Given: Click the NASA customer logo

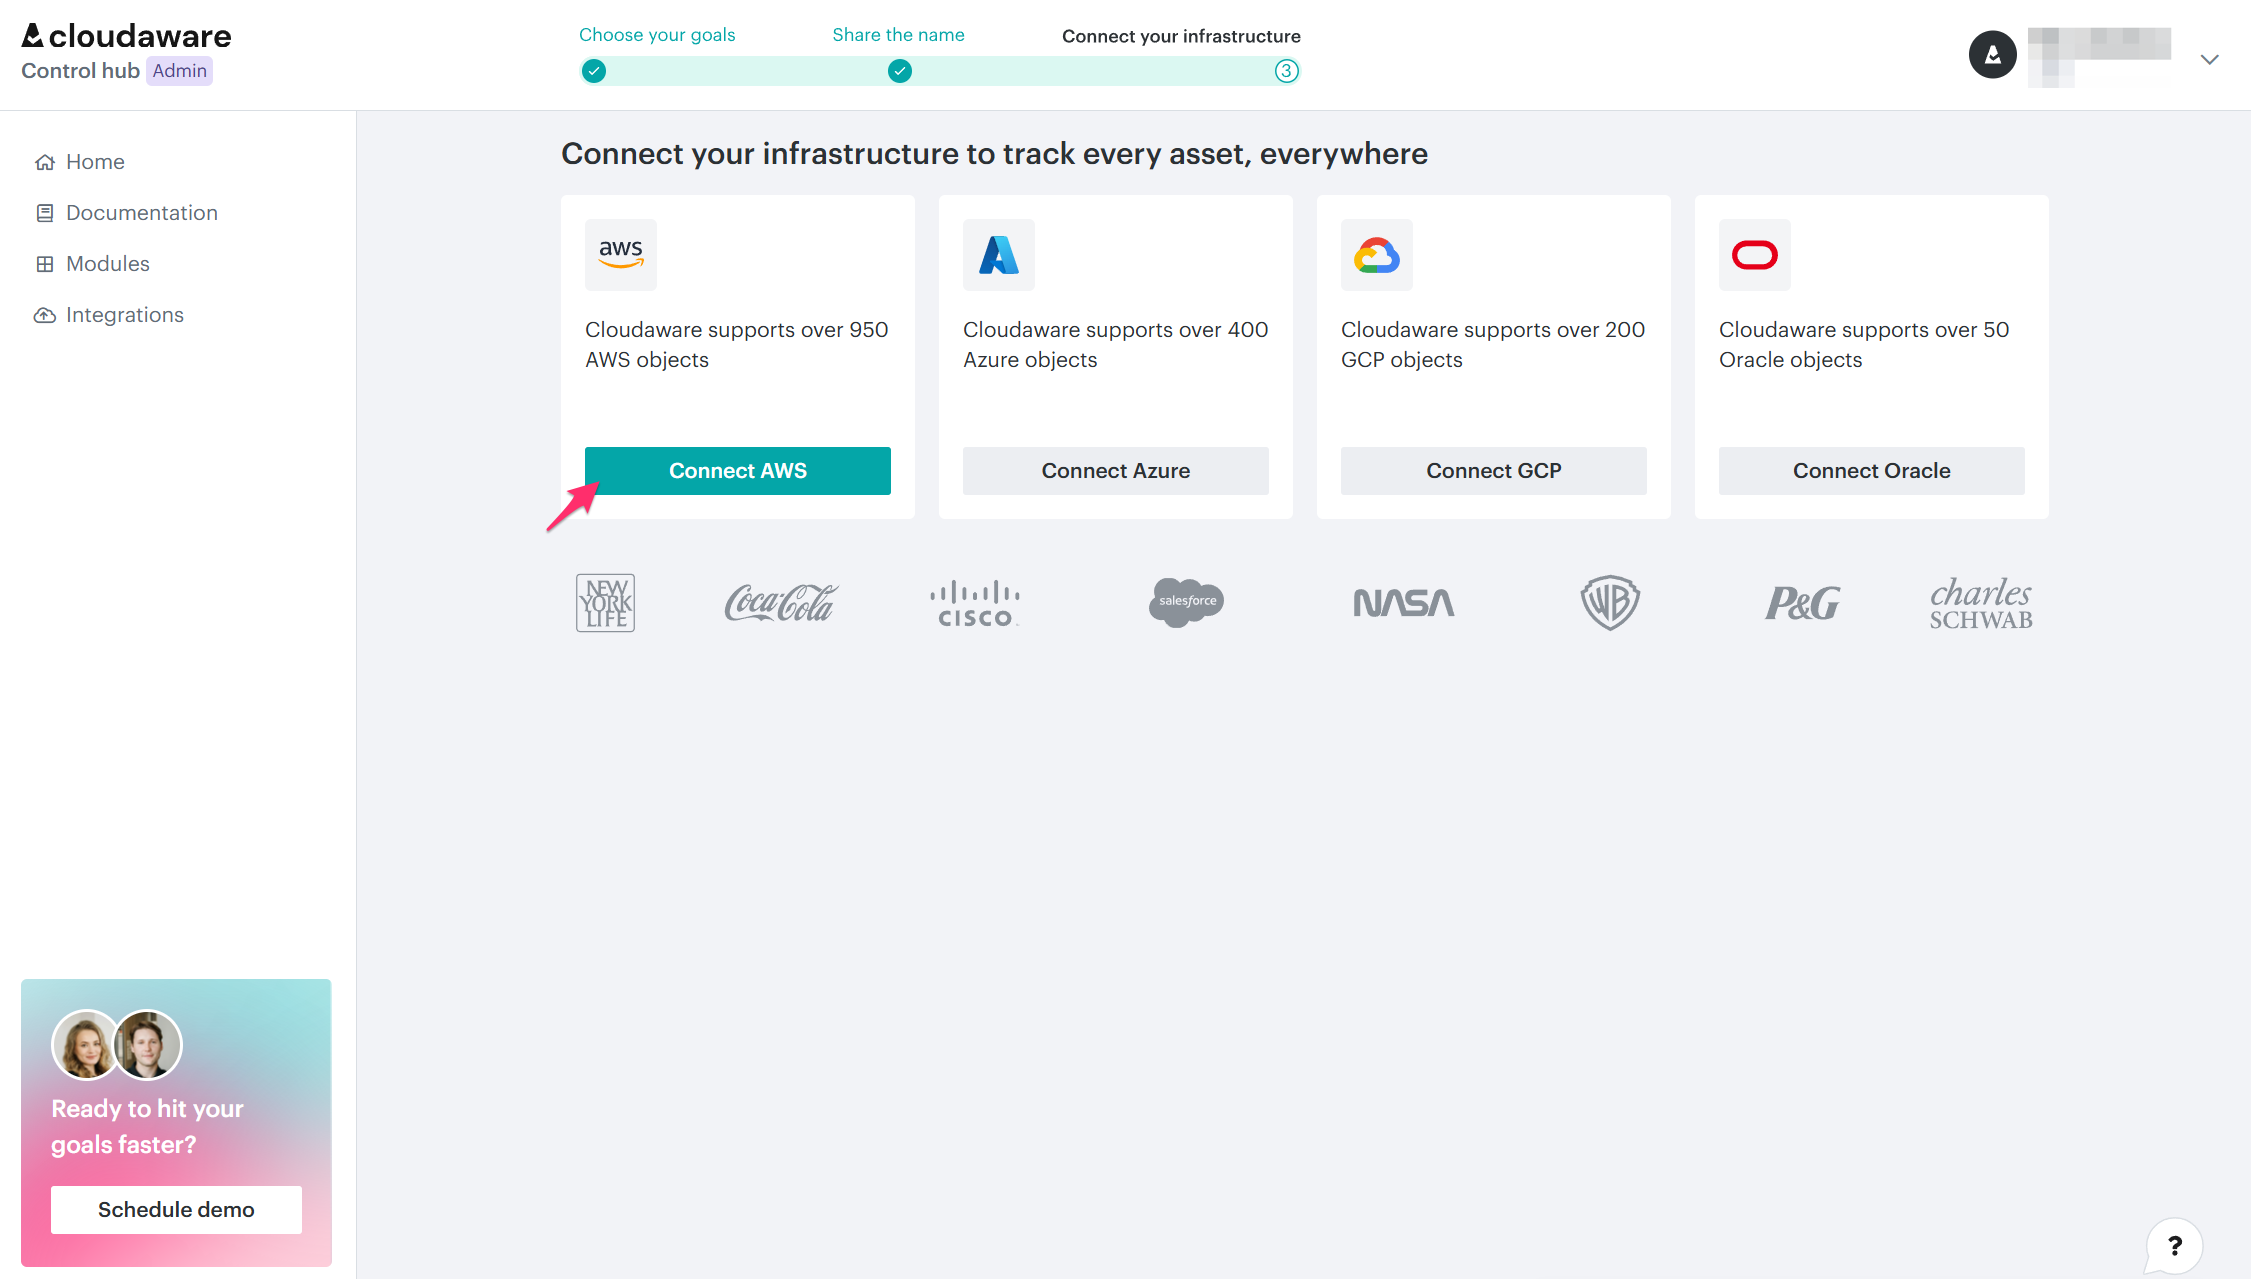Looking at the screenshot, I should 1402,602.
